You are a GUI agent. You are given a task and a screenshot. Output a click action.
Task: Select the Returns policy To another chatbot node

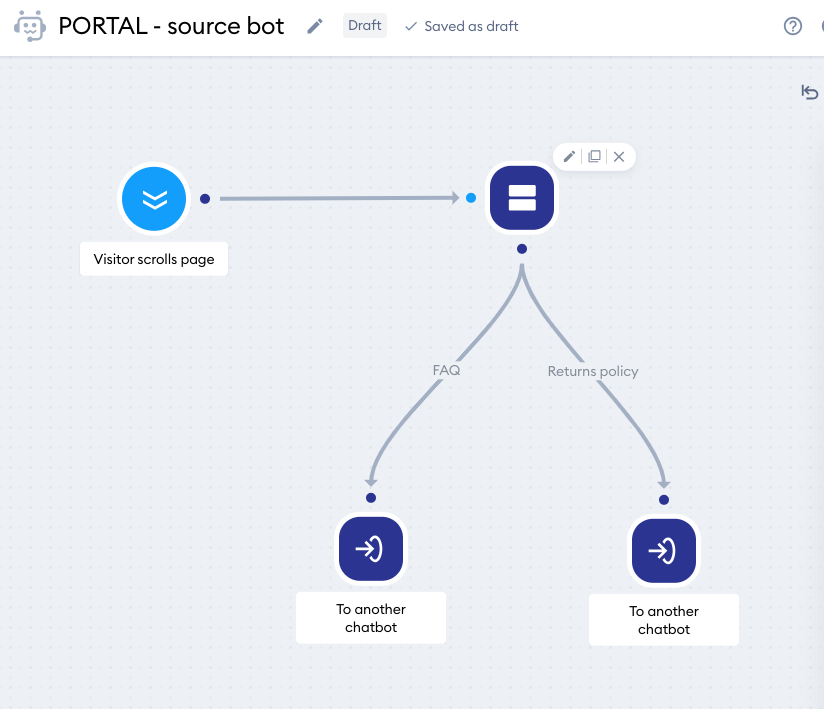tap(664, 551)
